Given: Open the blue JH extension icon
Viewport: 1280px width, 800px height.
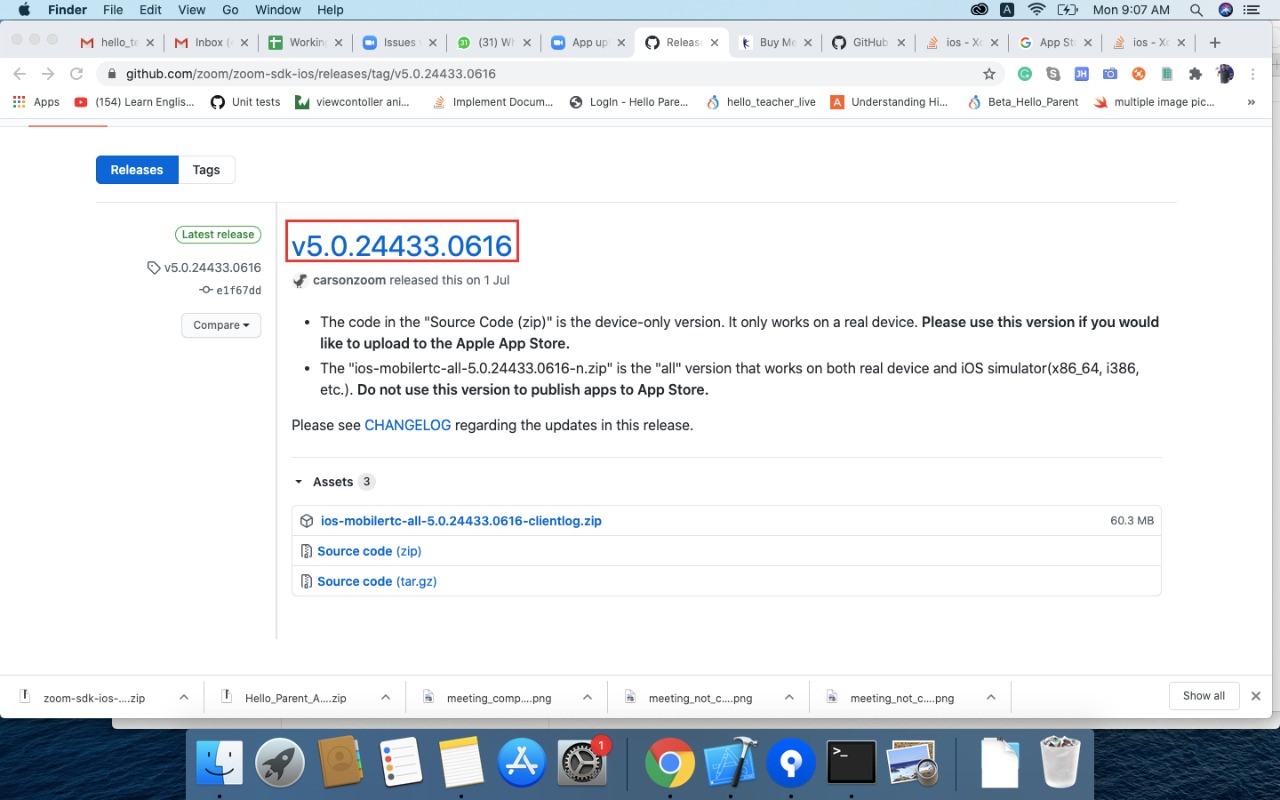Looking at the screenshot, I should point(1081,73).
